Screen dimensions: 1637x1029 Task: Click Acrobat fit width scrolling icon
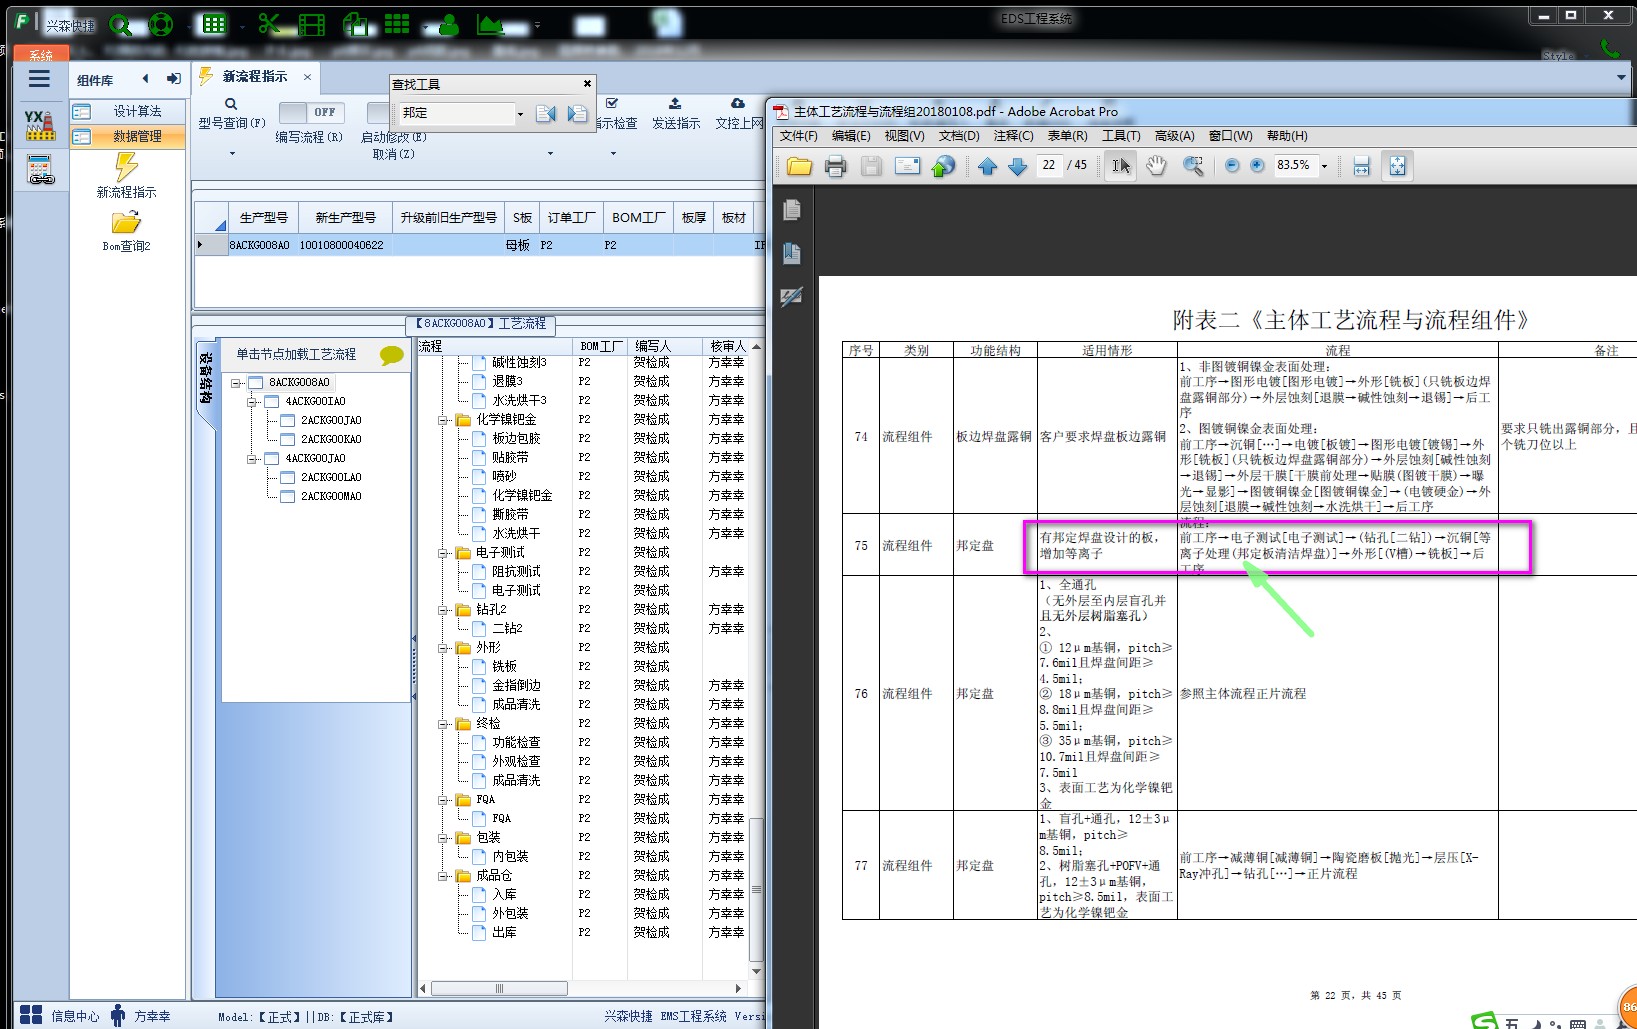1361,167
